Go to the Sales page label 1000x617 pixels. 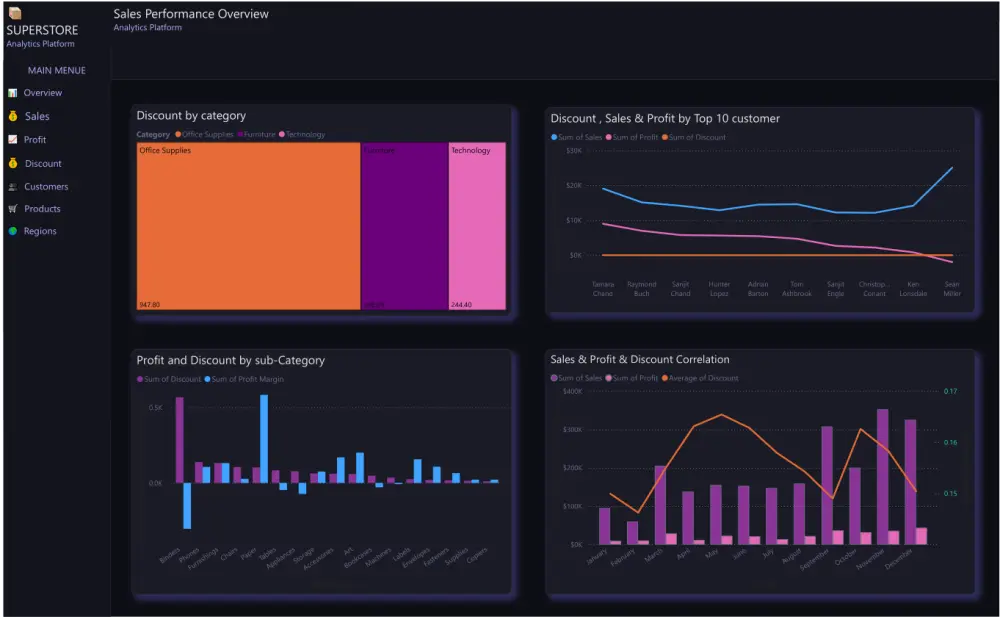[x=37, y=116]
